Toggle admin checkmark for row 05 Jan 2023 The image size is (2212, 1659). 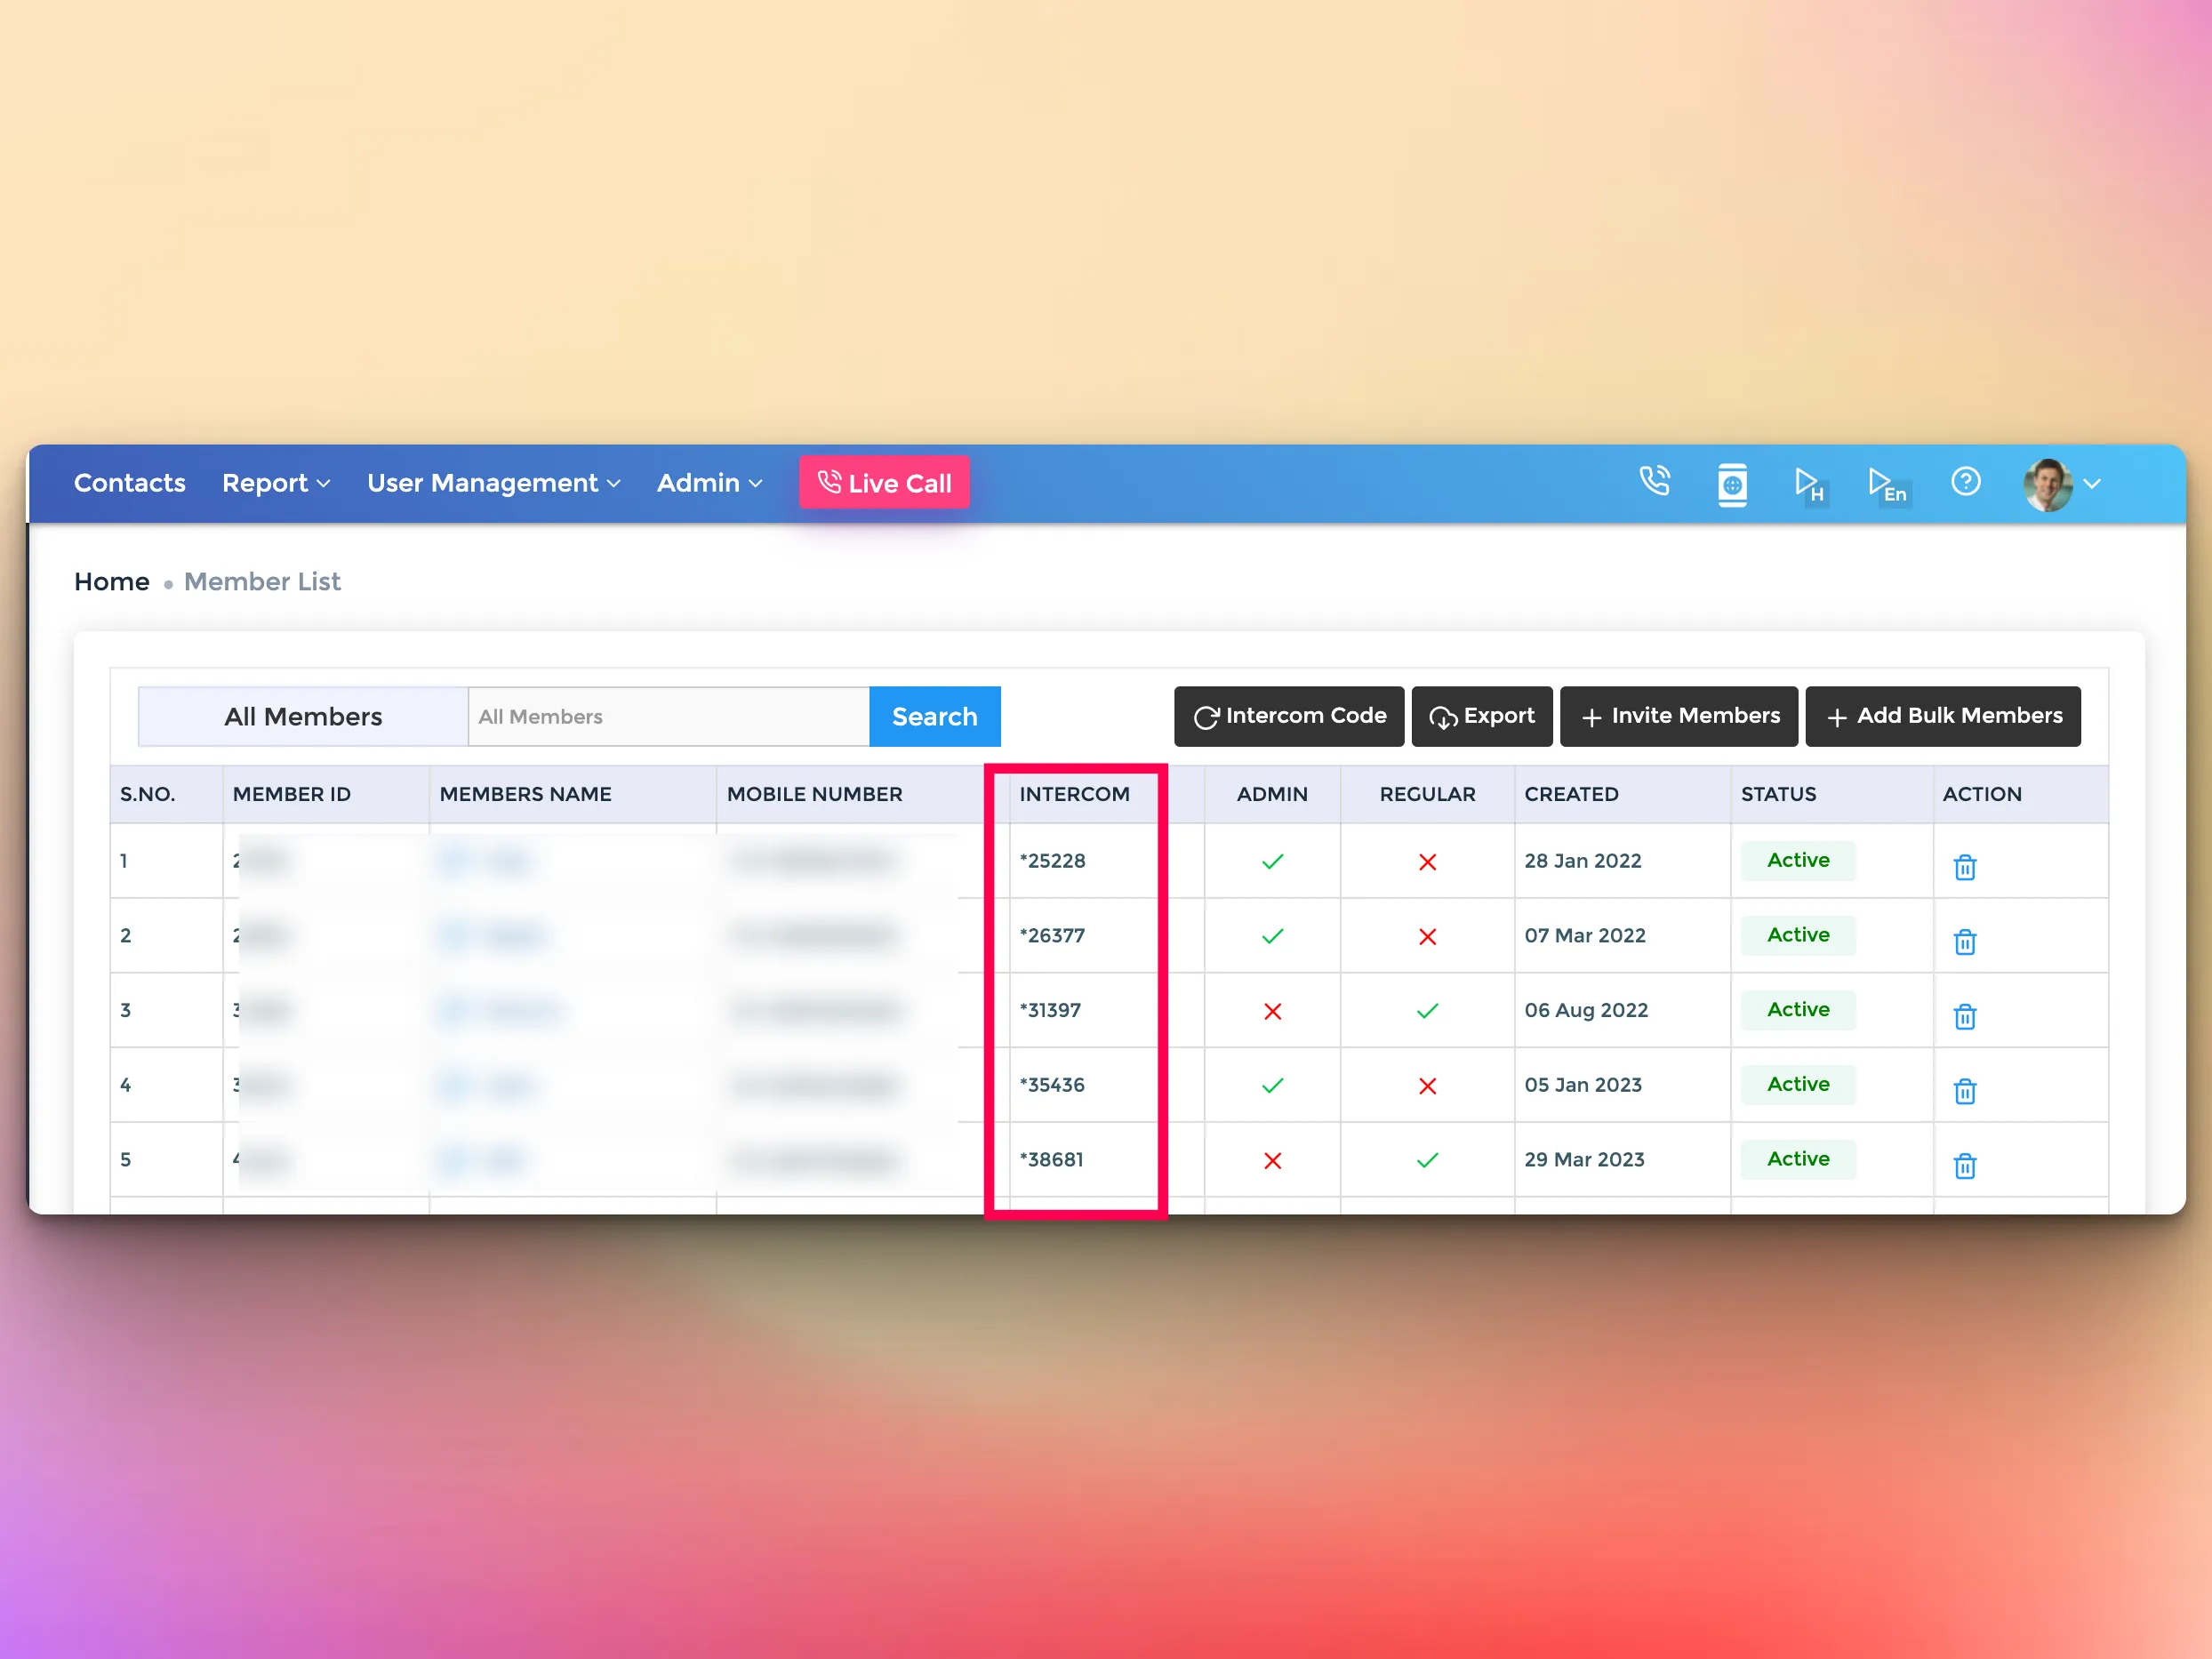1272,1085
